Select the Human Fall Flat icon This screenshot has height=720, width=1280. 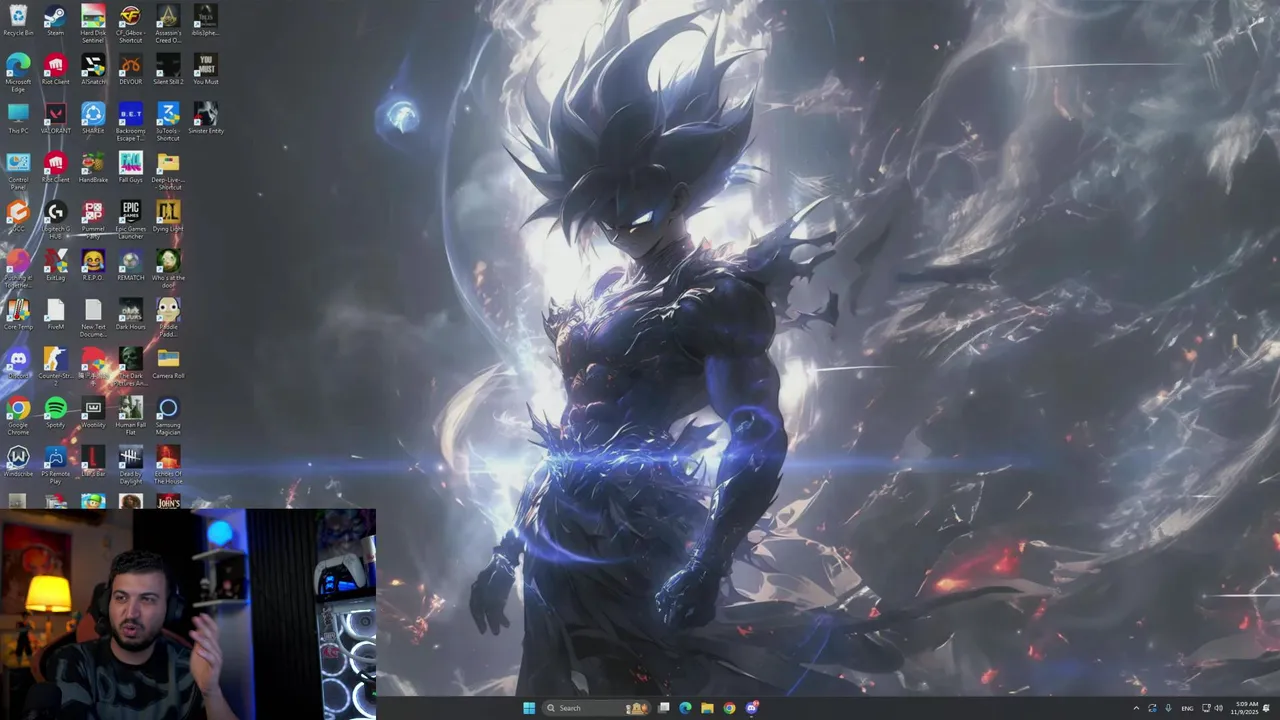click(x=130, y=416)
